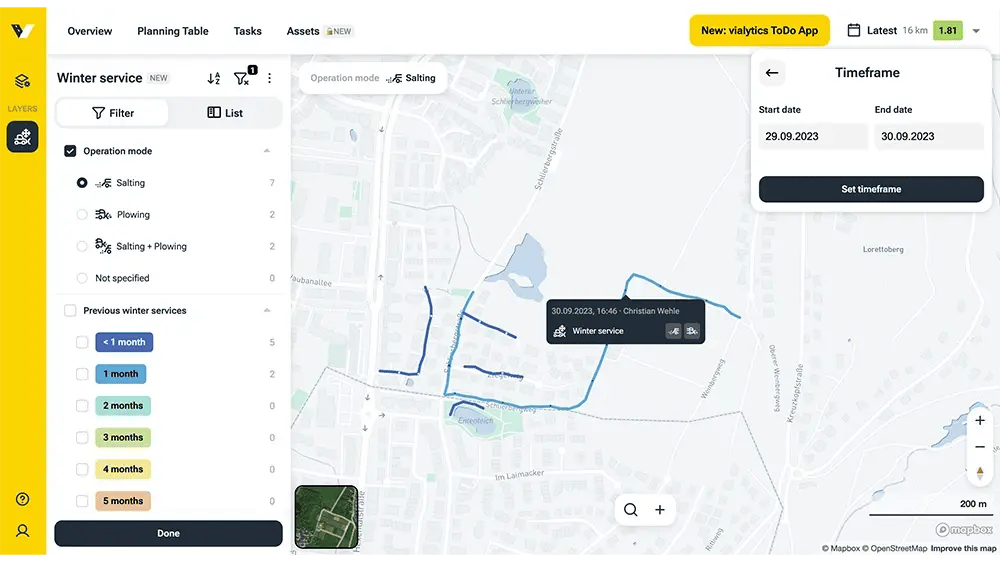1000x562 pixels.
Task: Switch to satellite view thumbnail
Action: tap(326, 517)
